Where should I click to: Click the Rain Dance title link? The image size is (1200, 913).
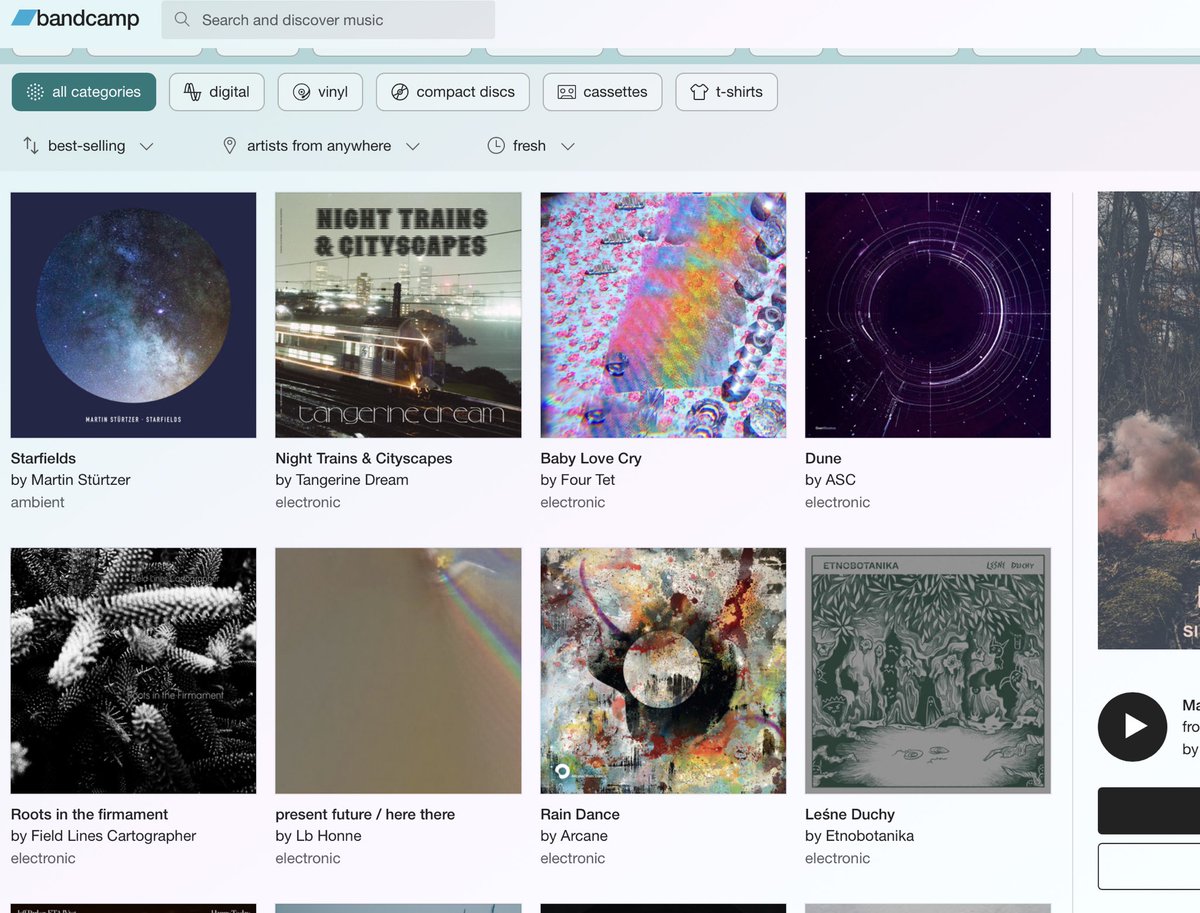pyautogui.click(x=580, y=814)
